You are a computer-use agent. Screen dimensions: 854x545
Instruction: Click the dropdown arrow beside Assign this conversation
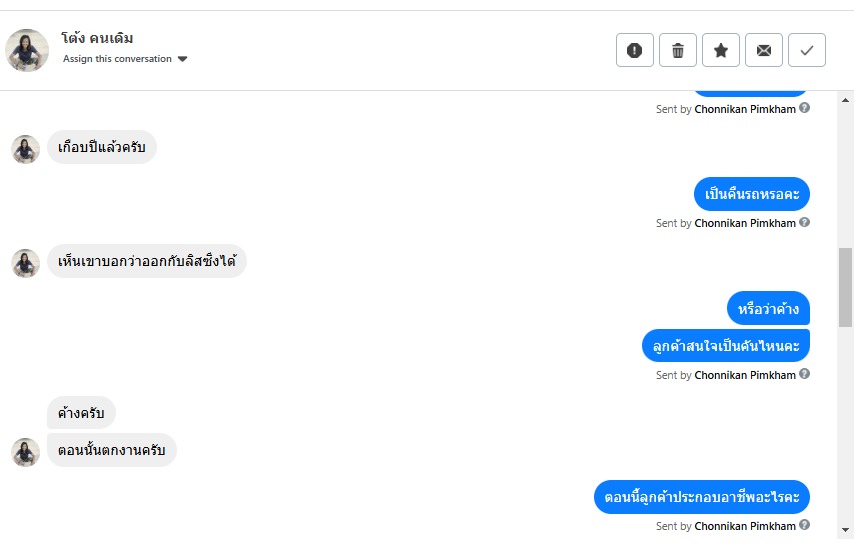click(x=182, y=59)
